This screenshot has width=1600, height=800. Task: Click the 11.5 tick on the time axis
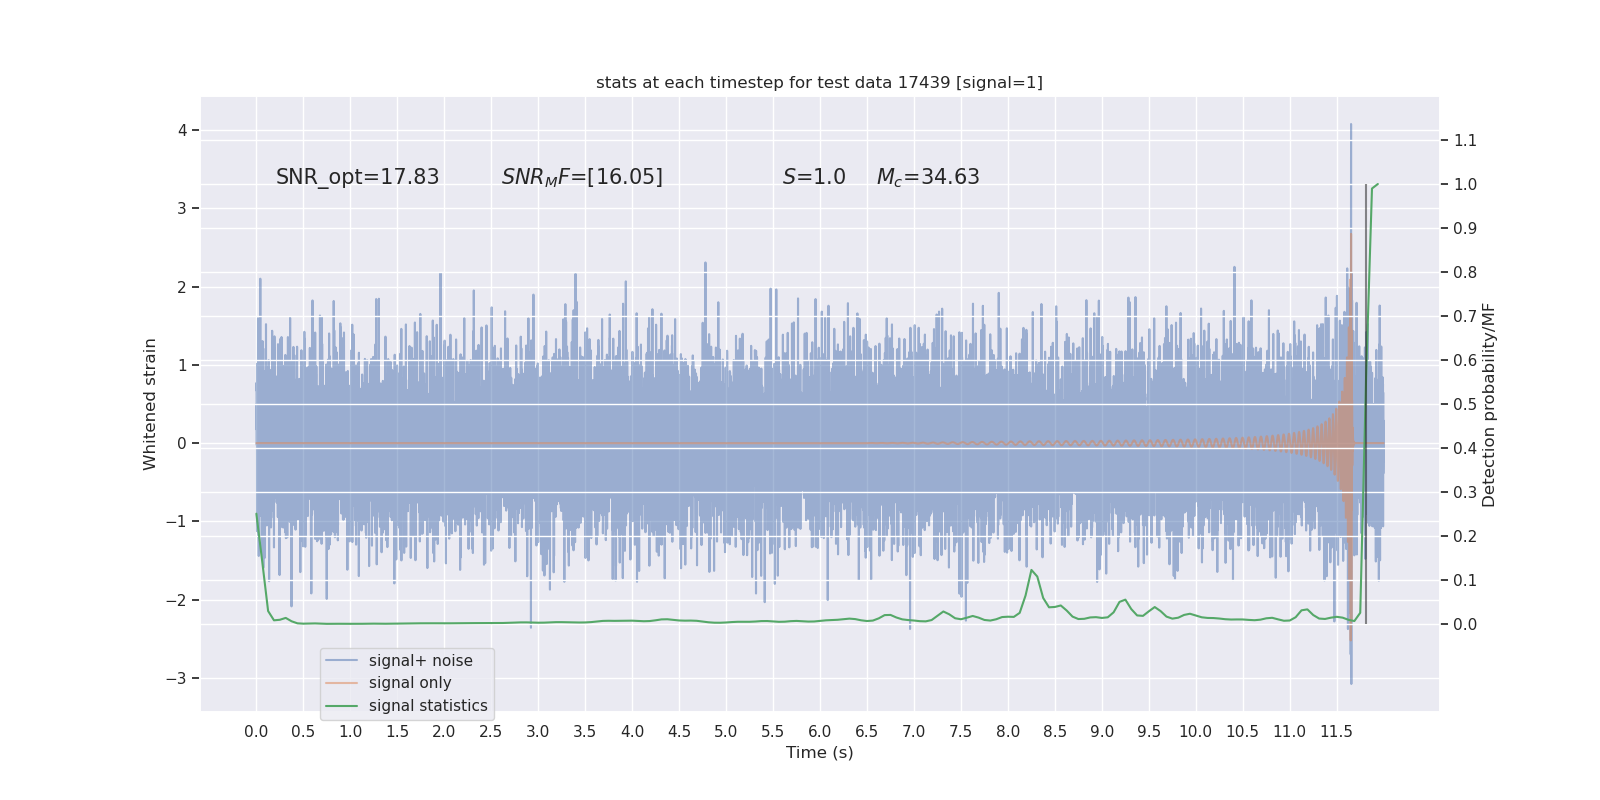pos(1336,732)
